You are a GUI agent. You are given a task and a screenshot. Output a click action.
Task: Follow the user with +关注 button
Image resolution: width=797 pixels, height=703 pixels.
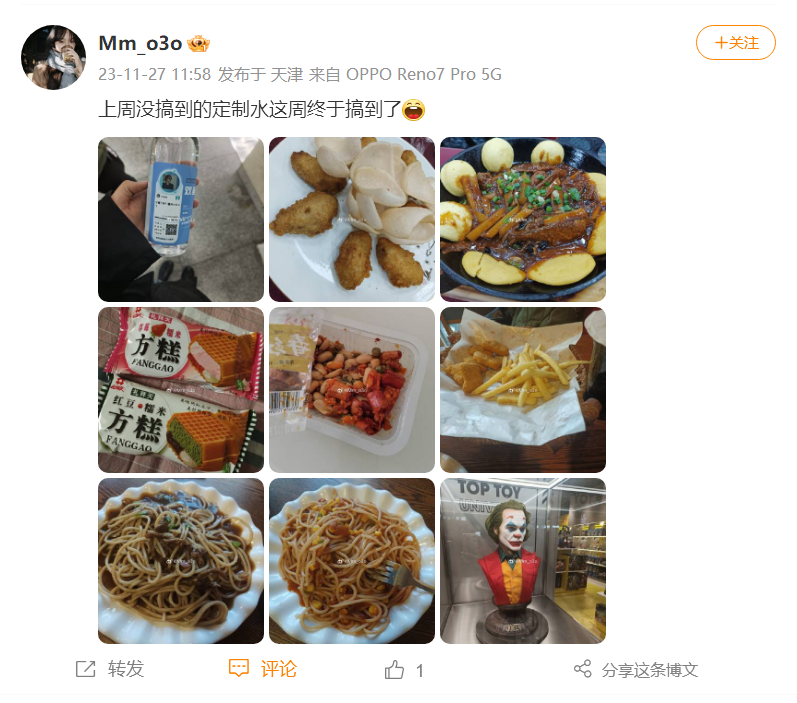[x=735, y=43]
